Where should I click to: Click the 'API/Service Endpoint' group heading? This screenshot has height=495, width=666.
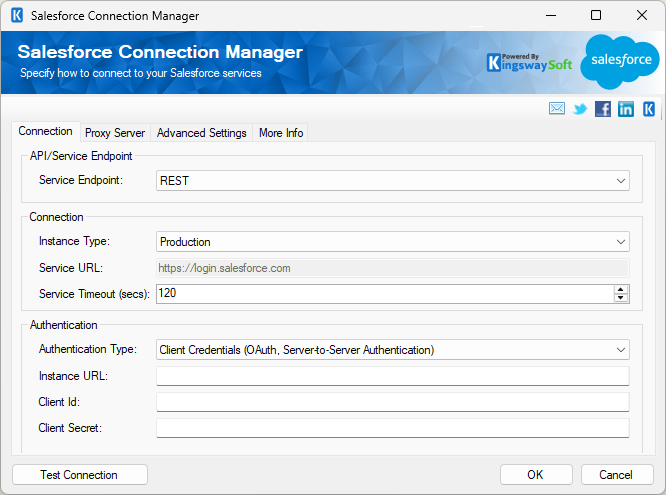[x=81, y=156]
